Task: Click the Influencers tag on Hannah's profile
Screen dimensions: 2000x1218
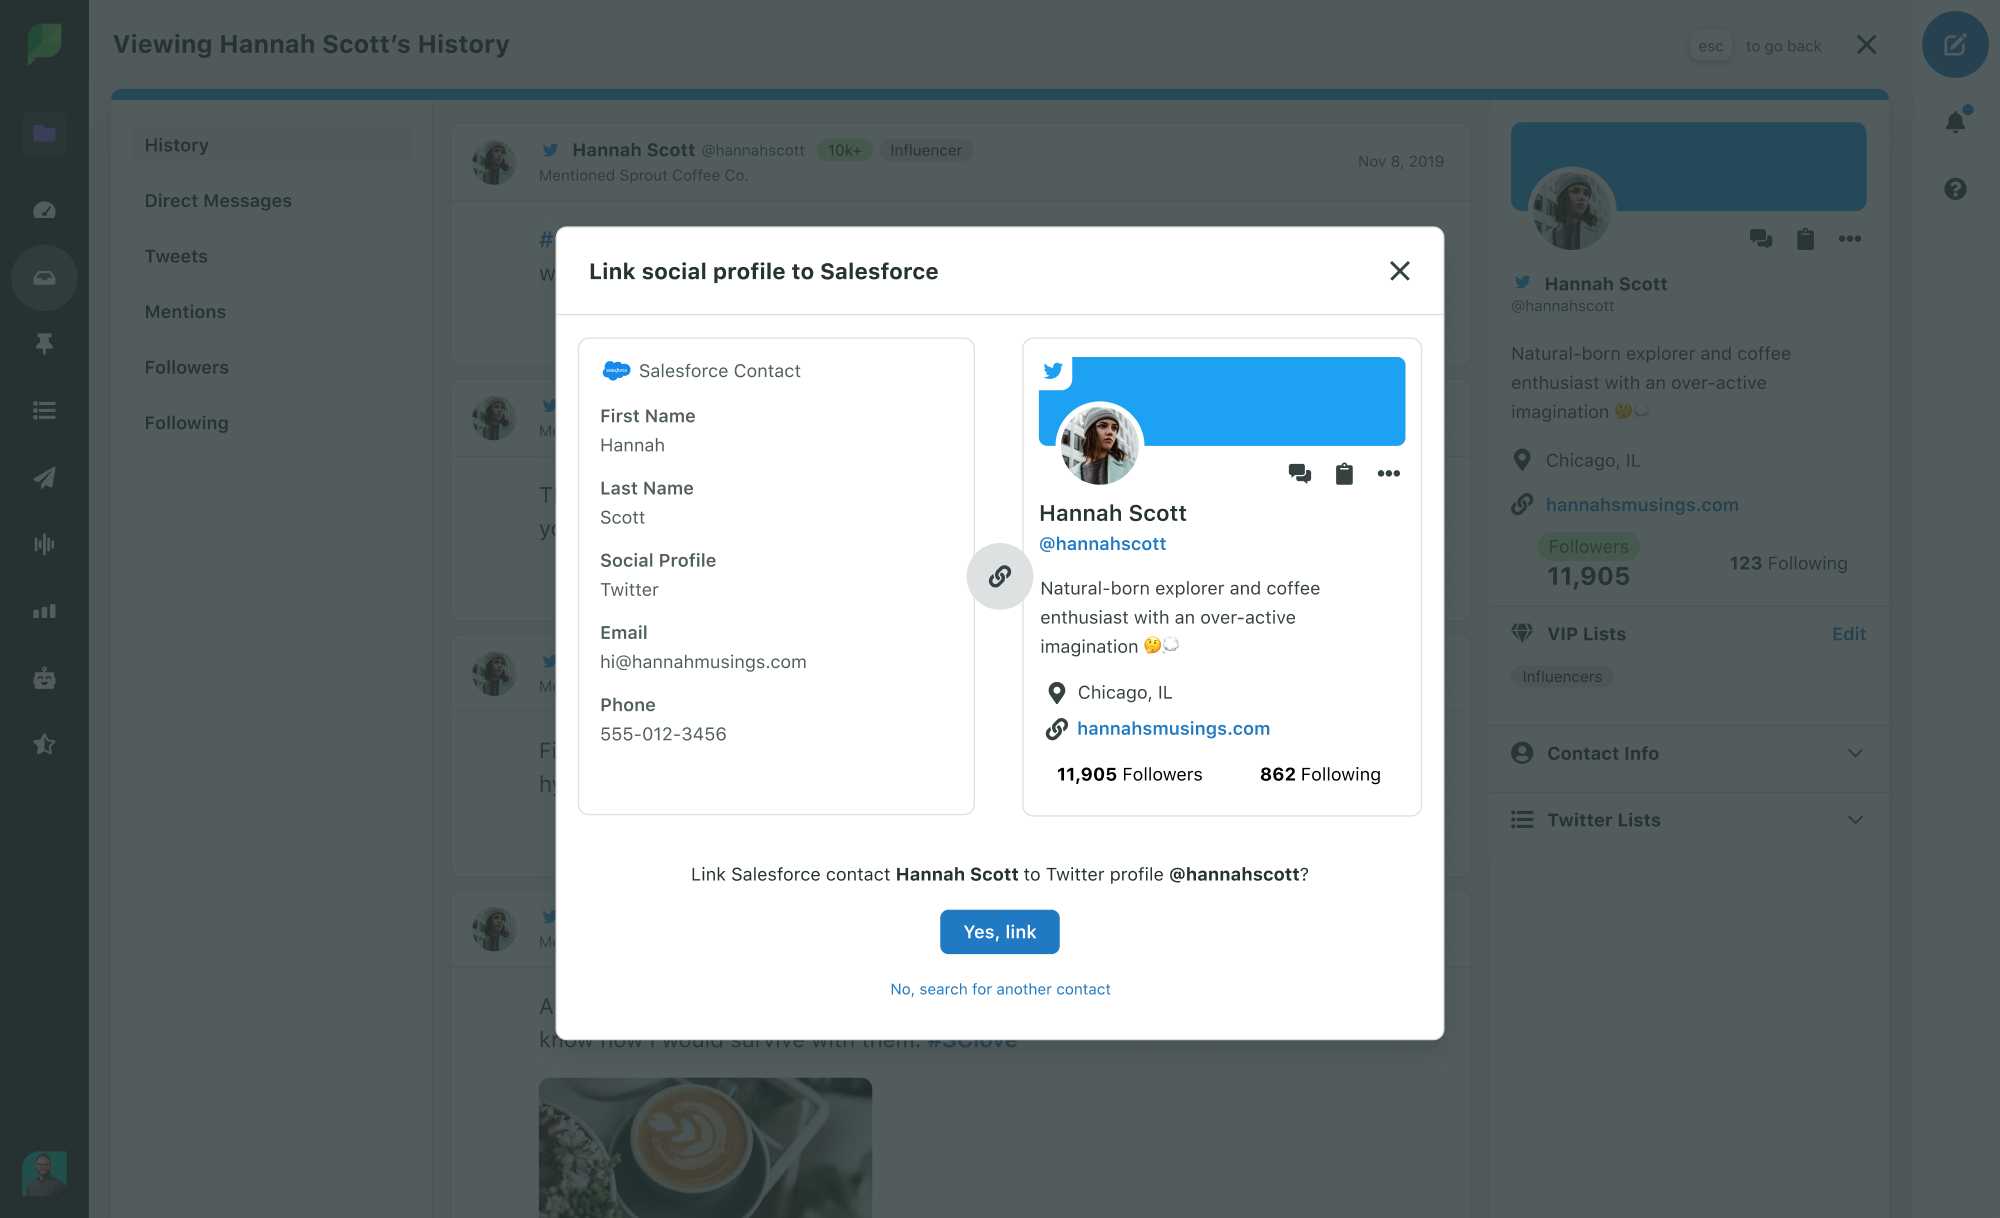Action: point(1561,675)
